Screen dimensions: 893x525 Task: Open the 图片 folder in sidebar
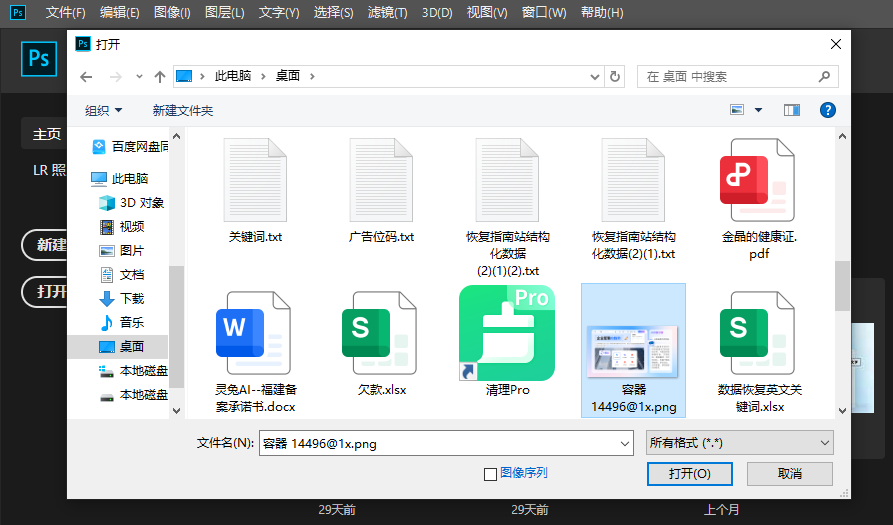[122, 251]
